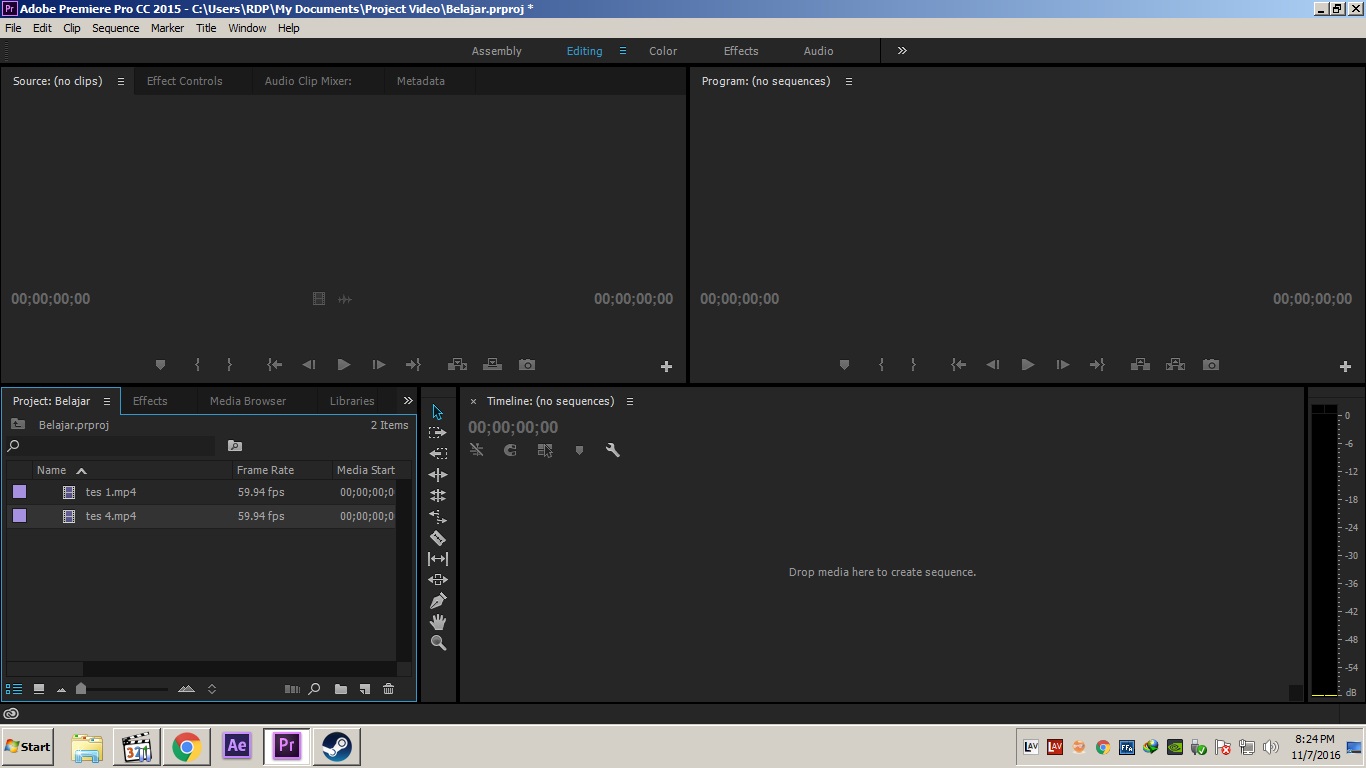The image size is (1366, 768).
Task: Click the New Bin icon in Project panel
Action: pos(341,689)
